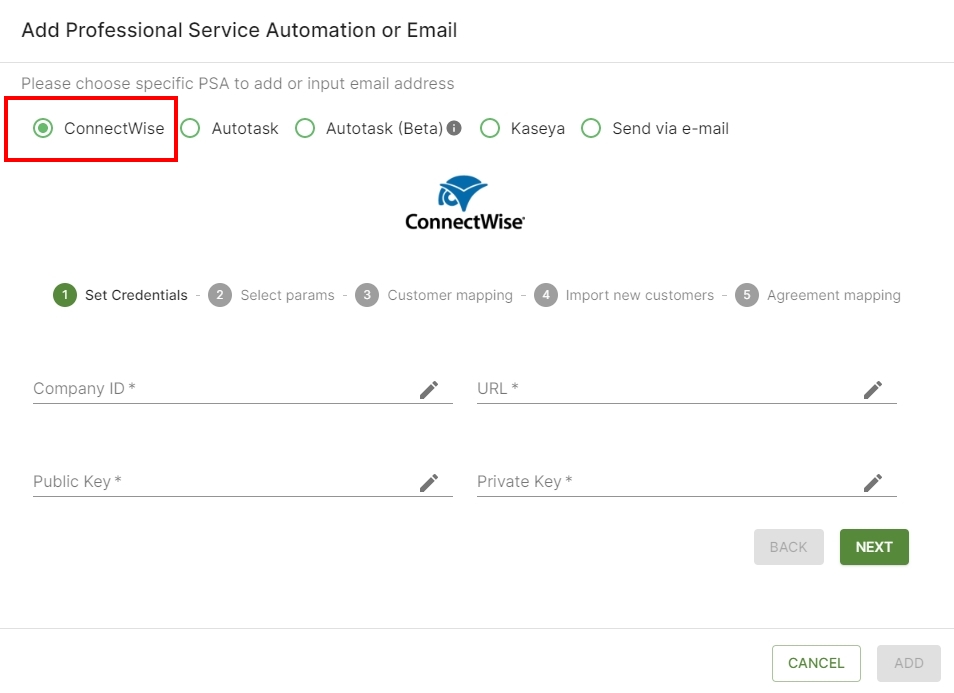Click the pencil icon in Private Key field
Screen dimensions: 954x693
(x=873, y=483)
